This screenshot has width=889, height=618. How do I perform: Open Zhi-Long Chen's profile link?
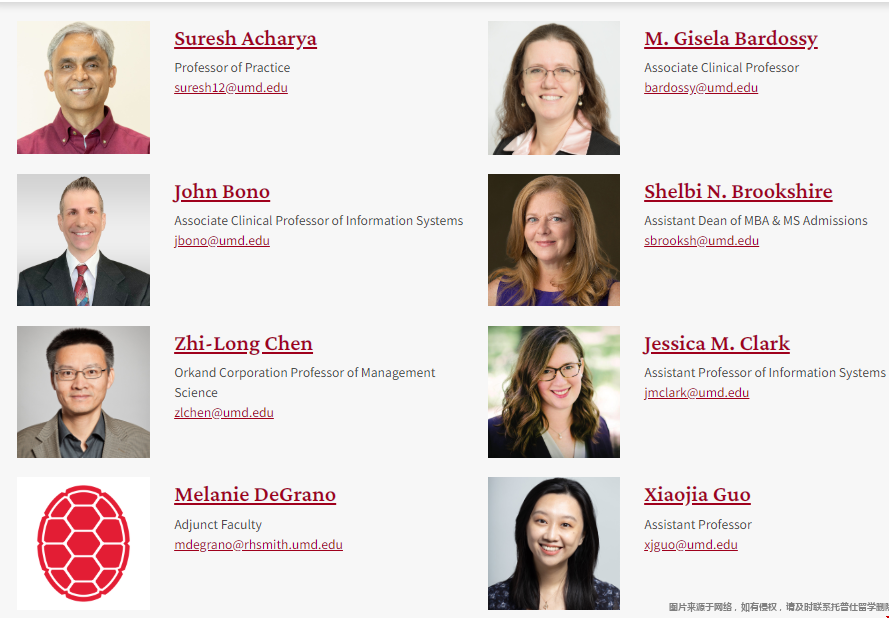pyautogui.click(x=243, y=344)
